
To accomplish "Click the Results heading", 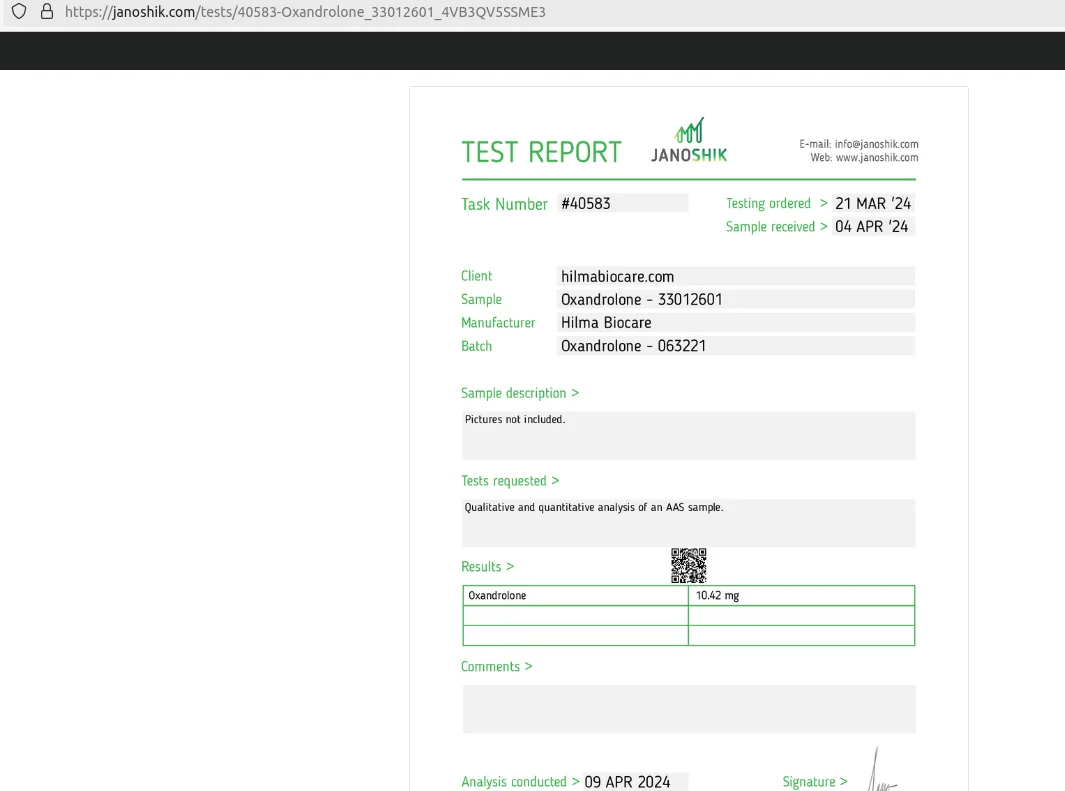I will (x=487, y=567).
